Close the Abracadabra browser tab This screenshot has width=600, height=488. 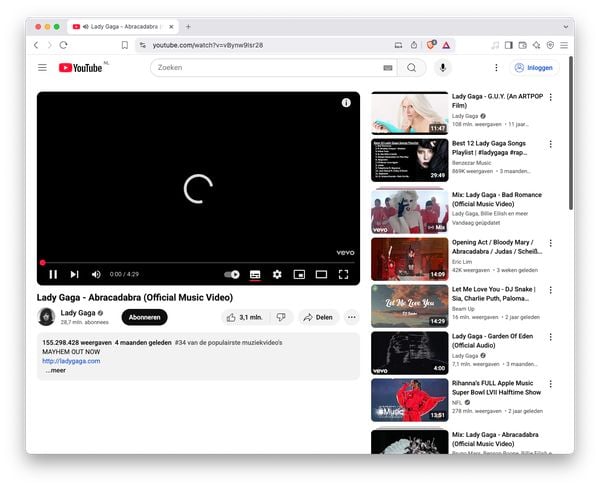171,26
